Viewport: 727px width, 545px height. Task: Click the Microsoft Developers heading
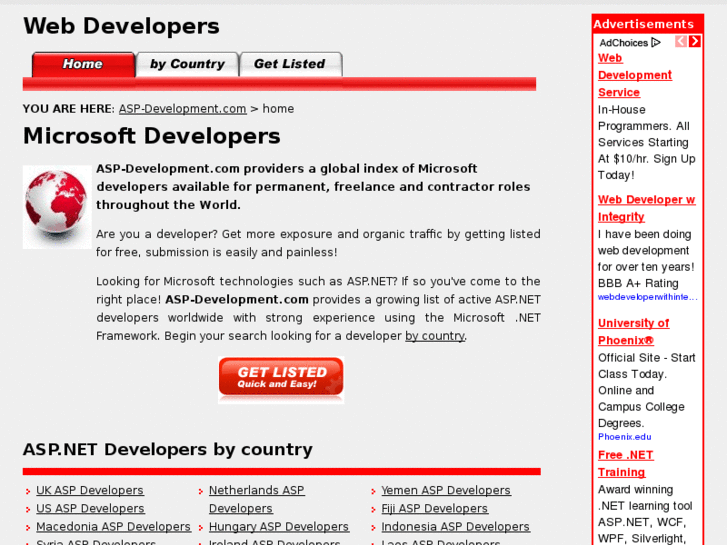[152, 136]
